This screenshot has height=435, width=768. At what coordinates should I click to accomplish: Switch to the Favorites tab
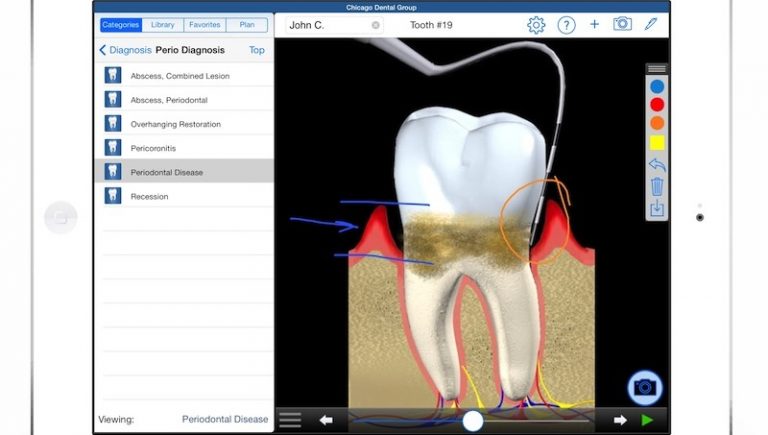click(x=204, y=25)
